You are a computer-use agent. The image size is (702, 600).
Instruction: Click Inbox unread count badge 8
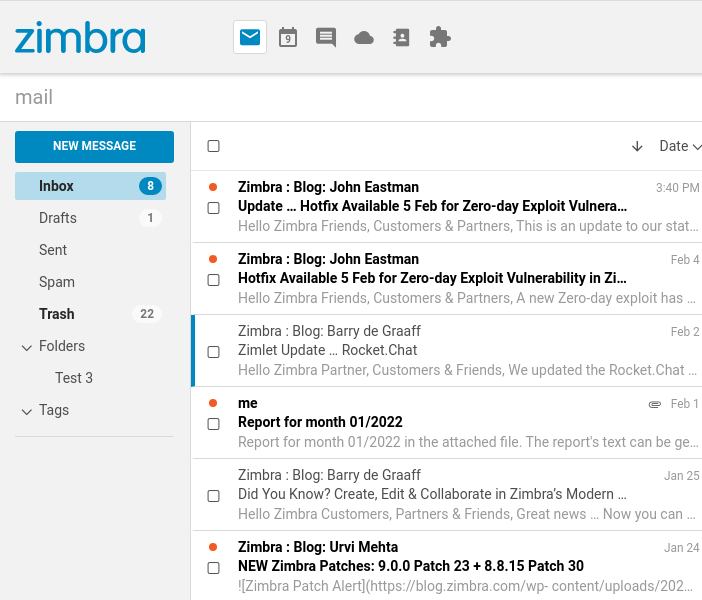click(x=150, y=186)
